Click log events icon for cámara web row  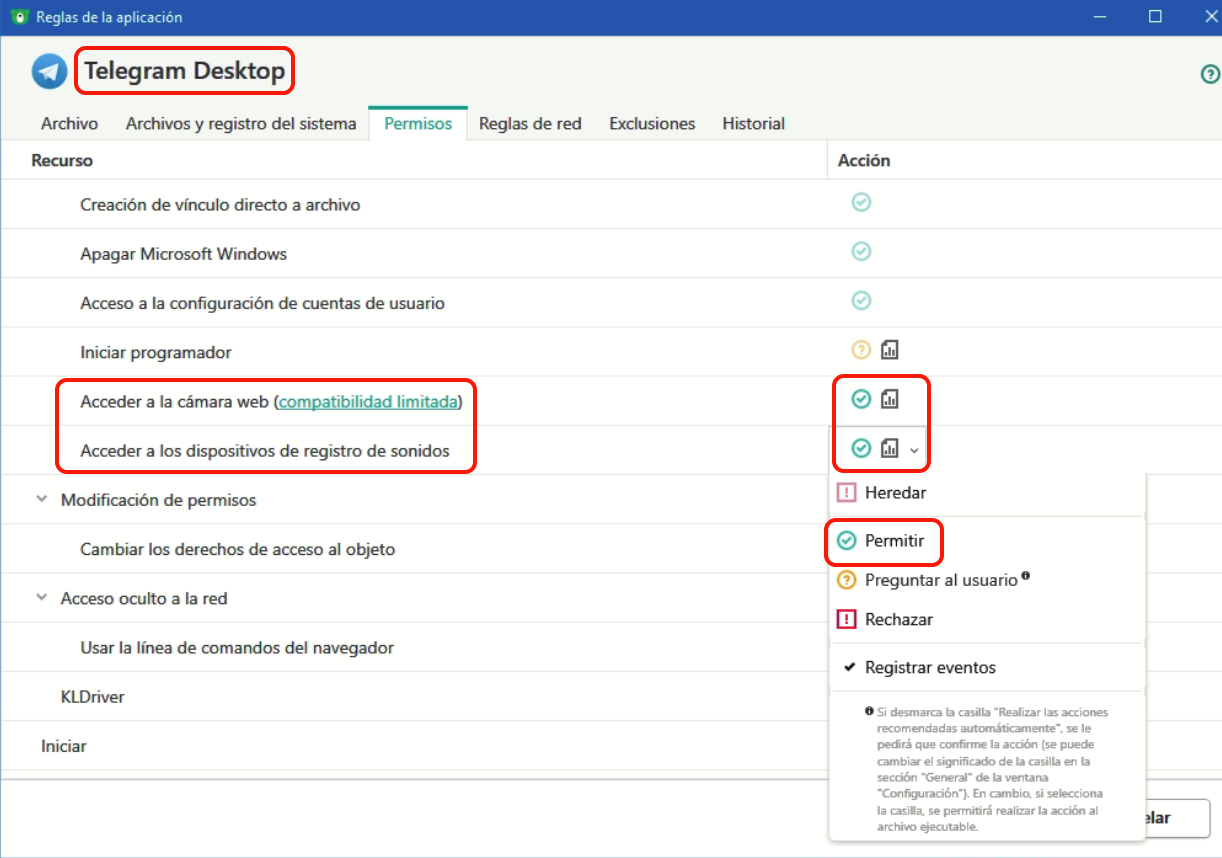(890, 399)
